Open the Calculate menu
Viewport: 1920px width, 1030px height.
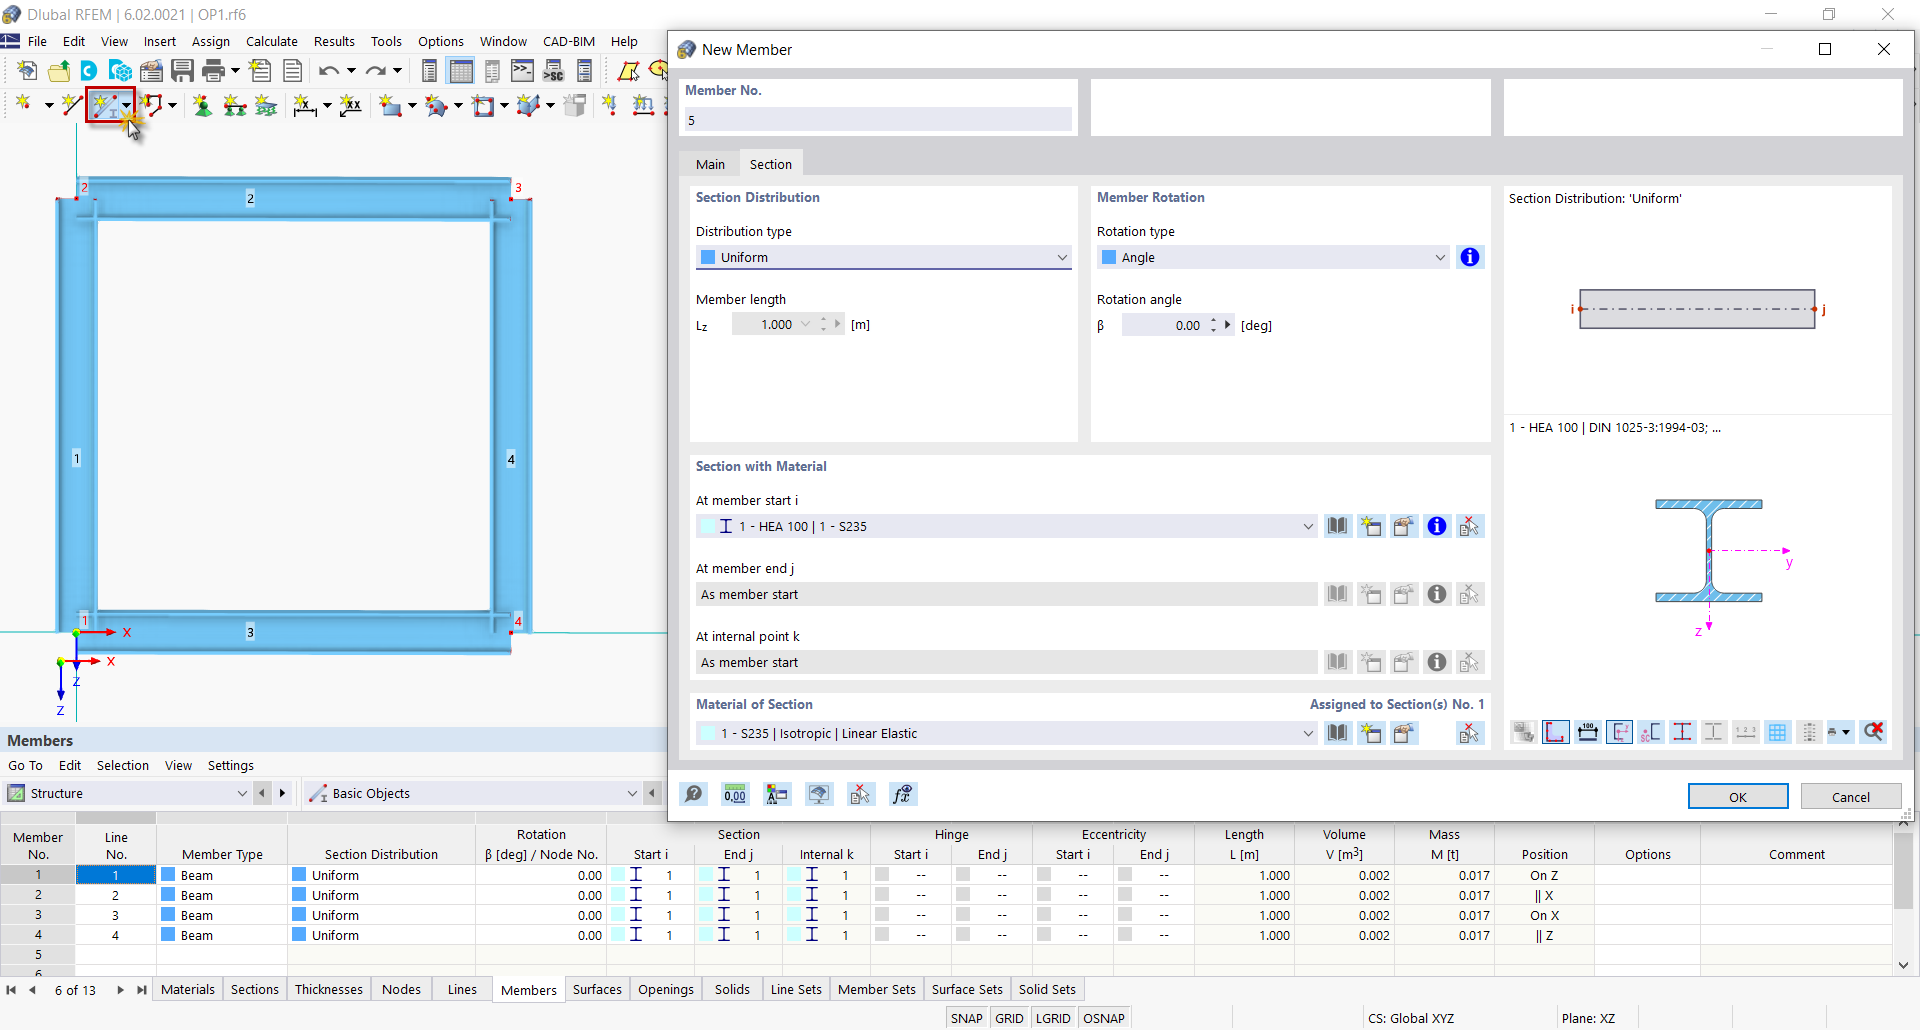click(x=272, y=41)
